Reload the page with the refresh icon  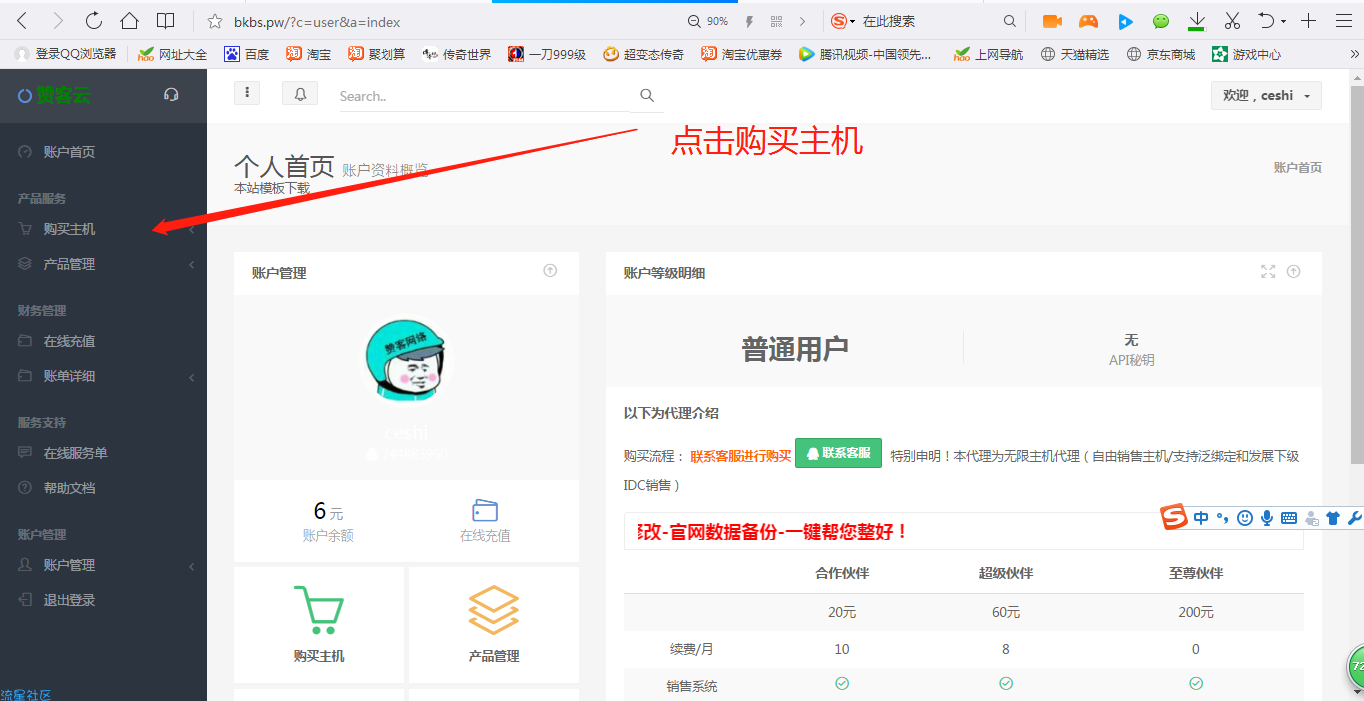(x=94, y=21)
